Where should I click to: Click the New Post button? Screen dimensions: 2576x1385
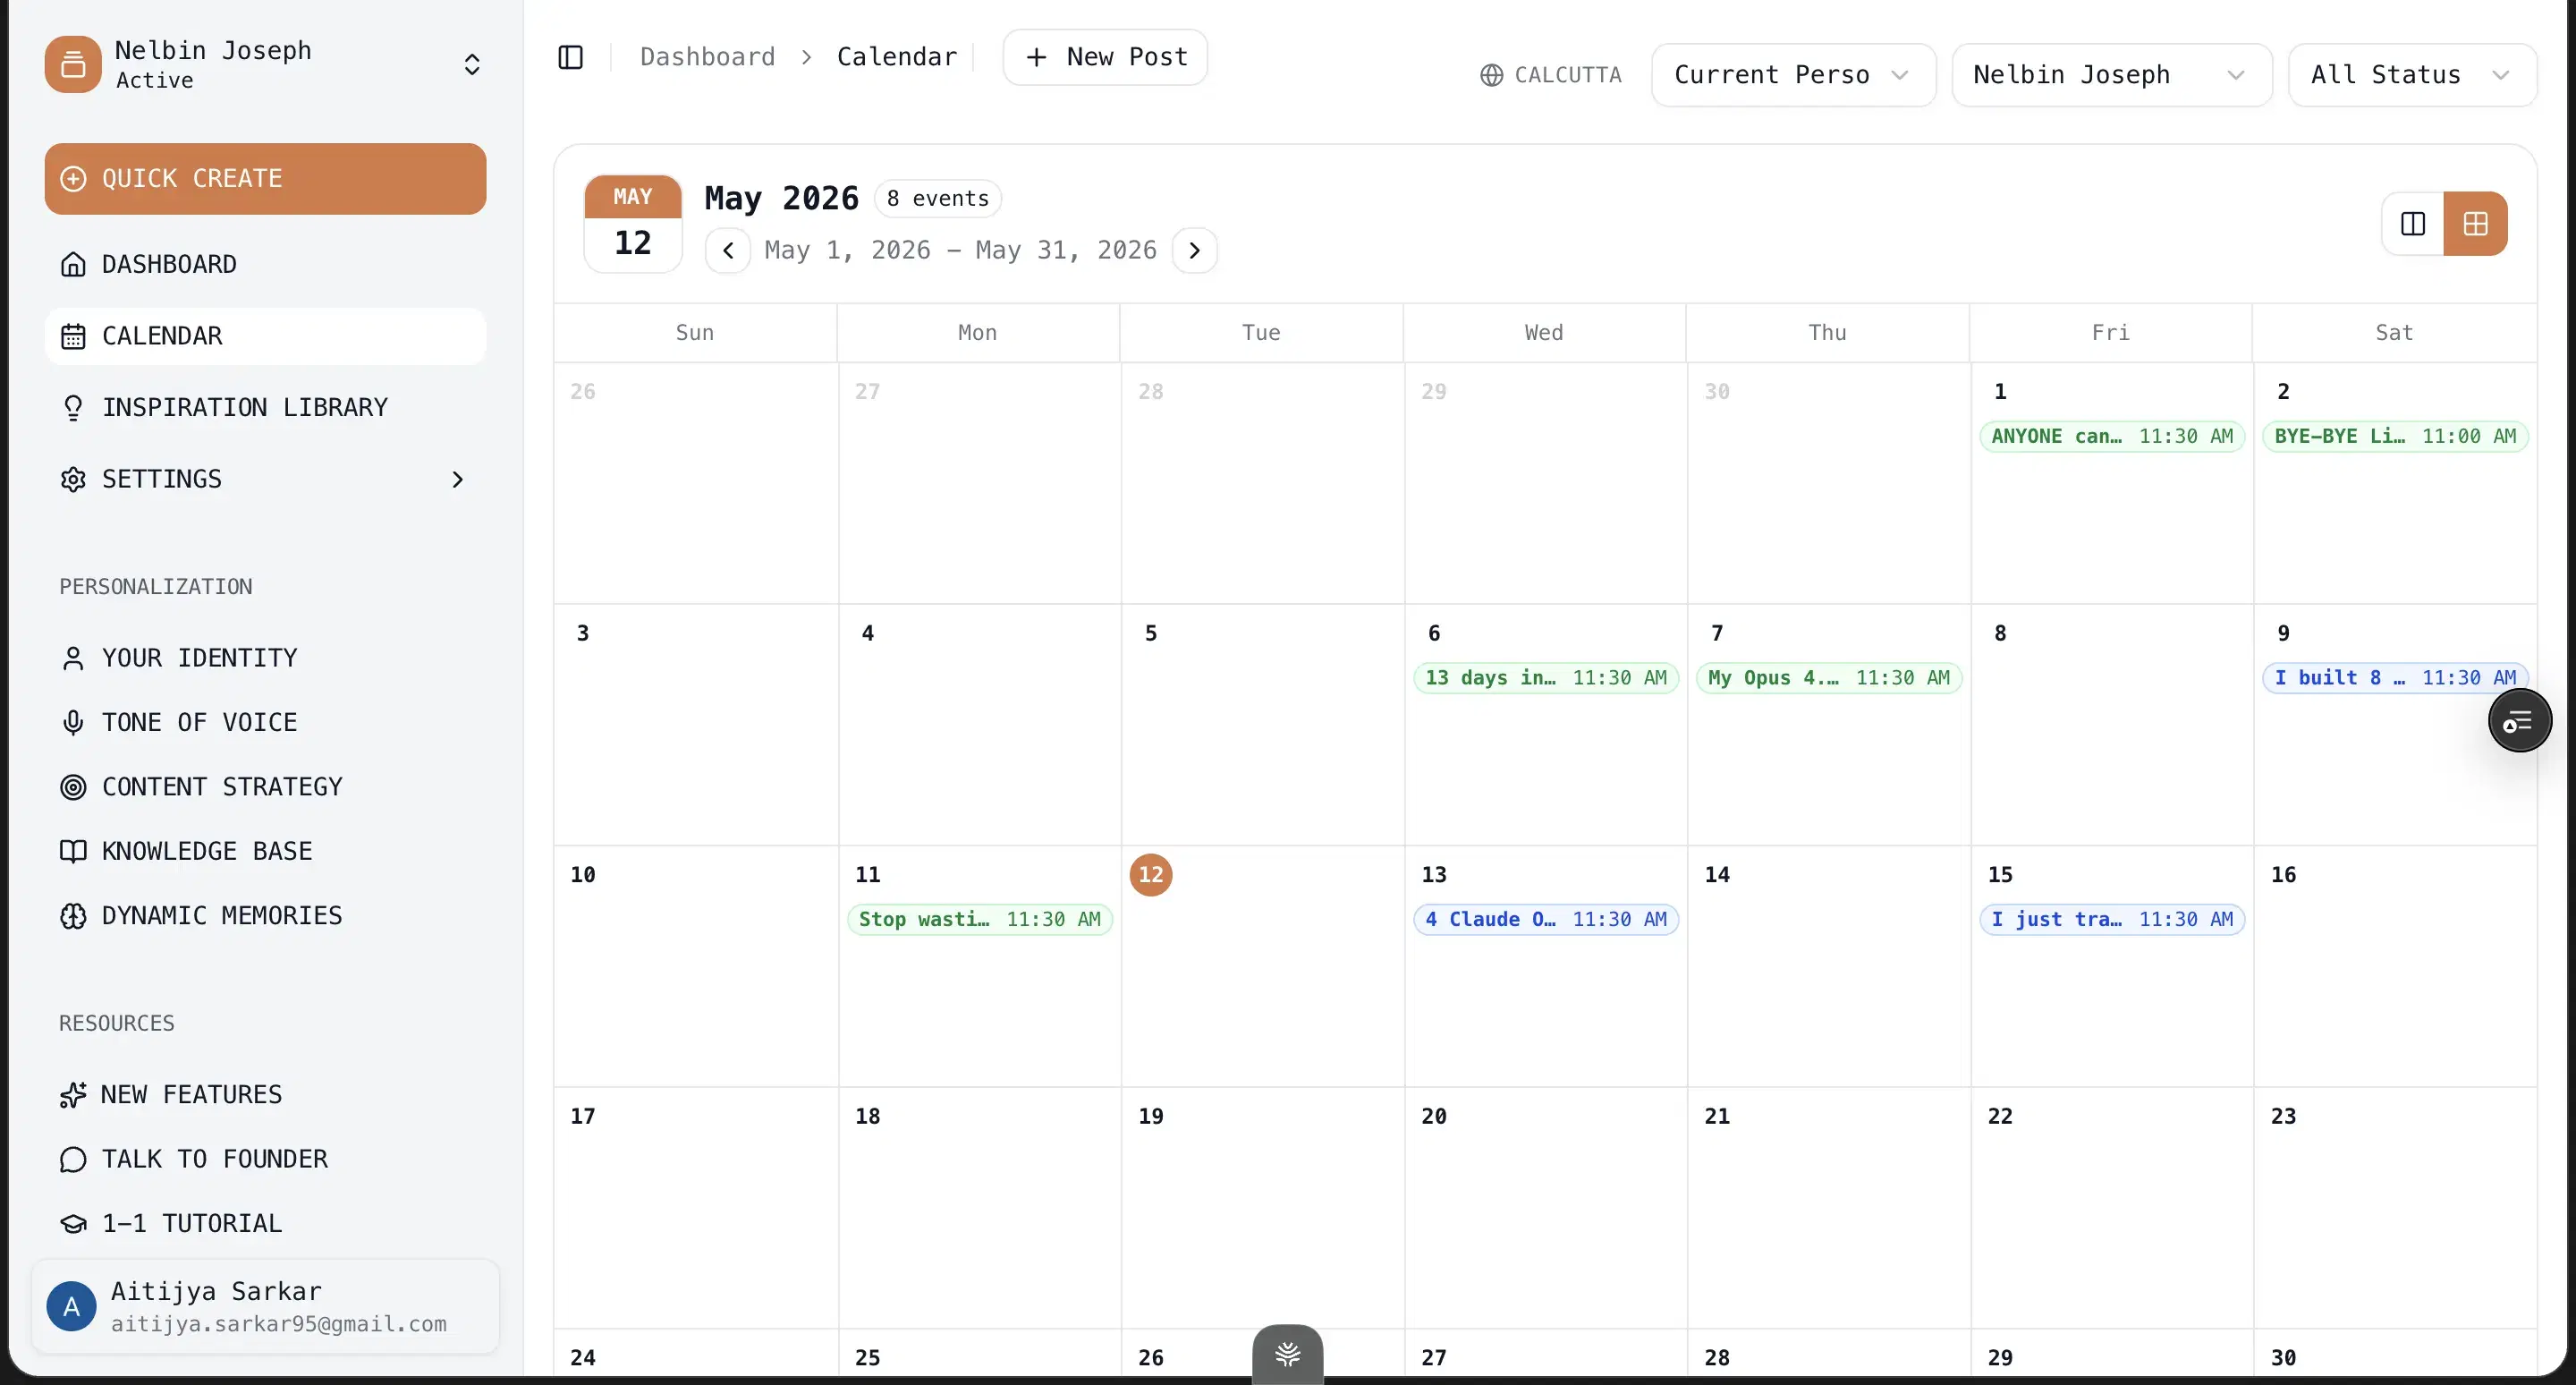(x=1105, y=57)
